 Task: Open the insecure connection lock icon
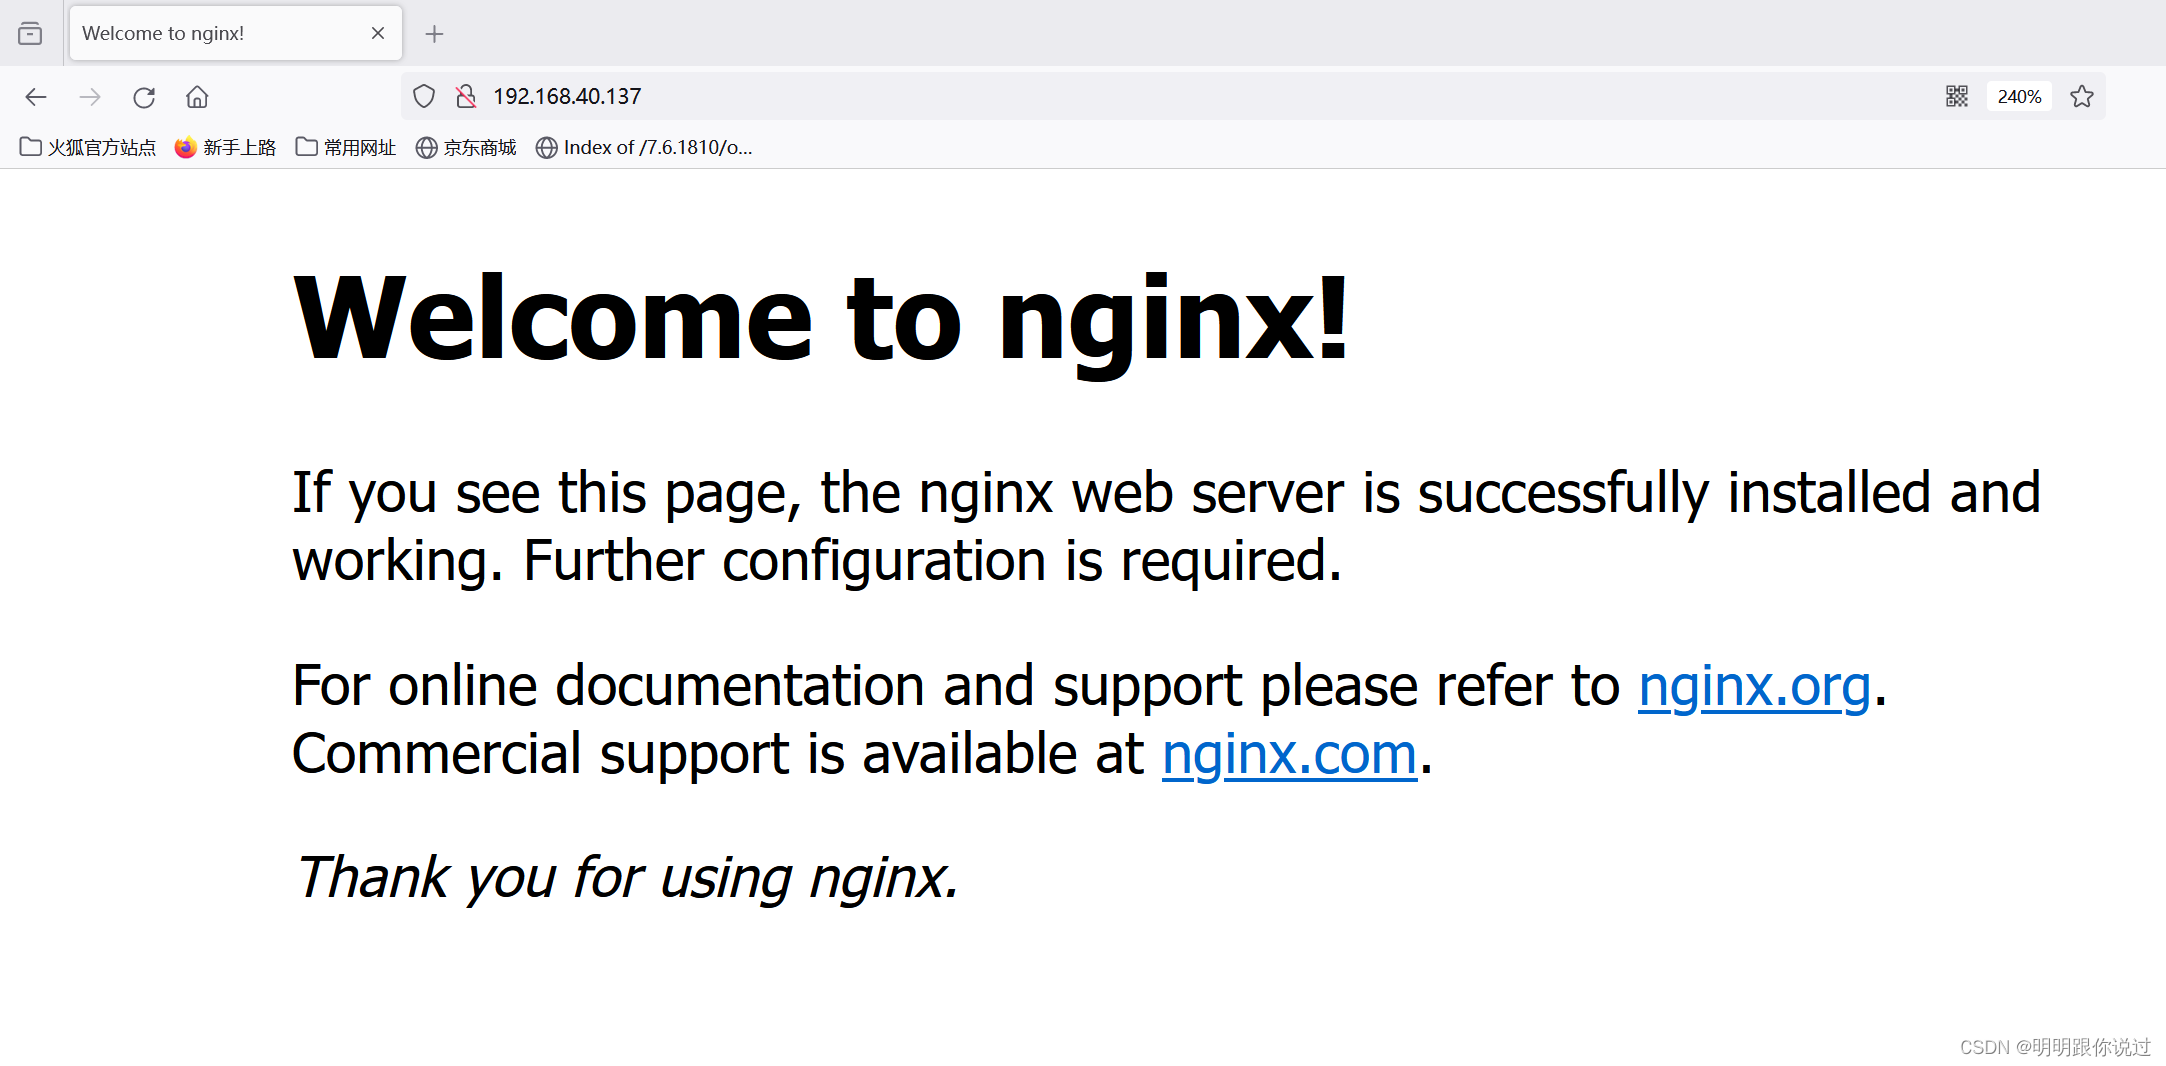466,96
